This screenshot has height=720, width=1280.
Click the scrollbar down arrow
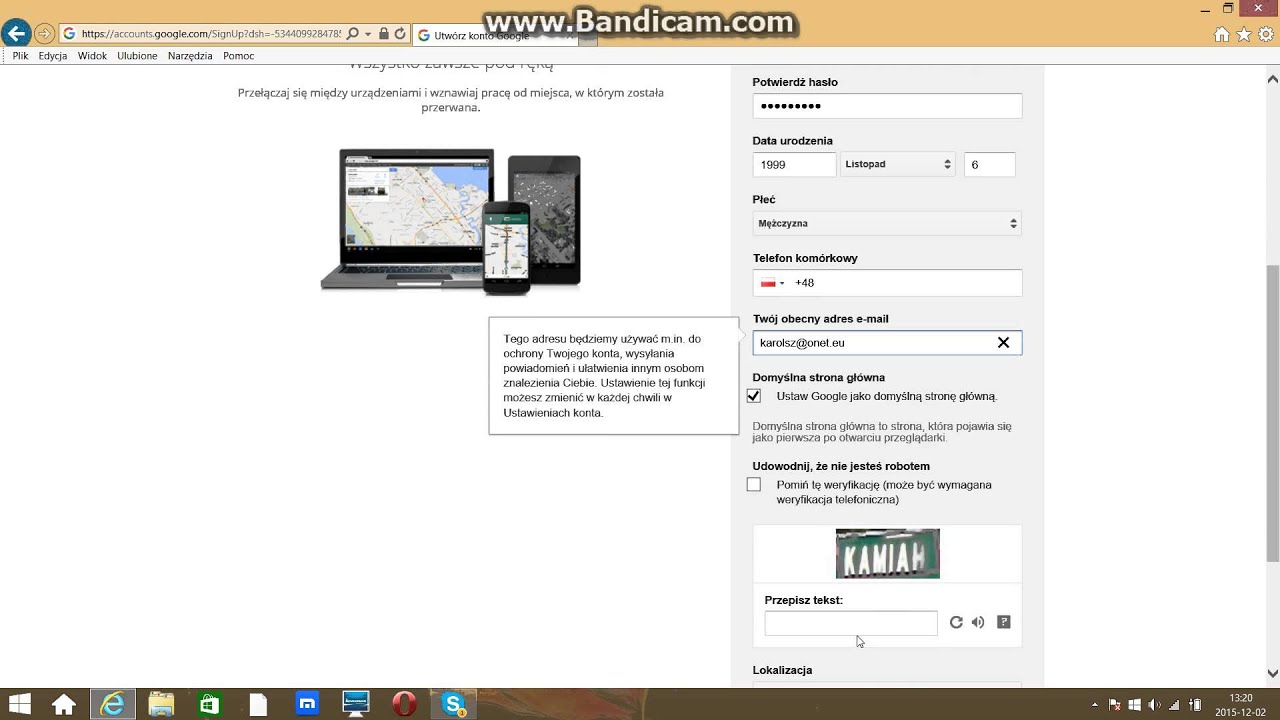(1273, 674)
